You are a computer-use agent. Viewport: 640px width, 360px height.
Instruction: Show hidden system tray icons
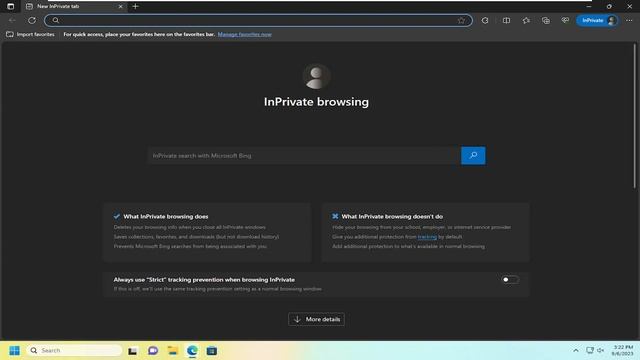coord(576,350)
